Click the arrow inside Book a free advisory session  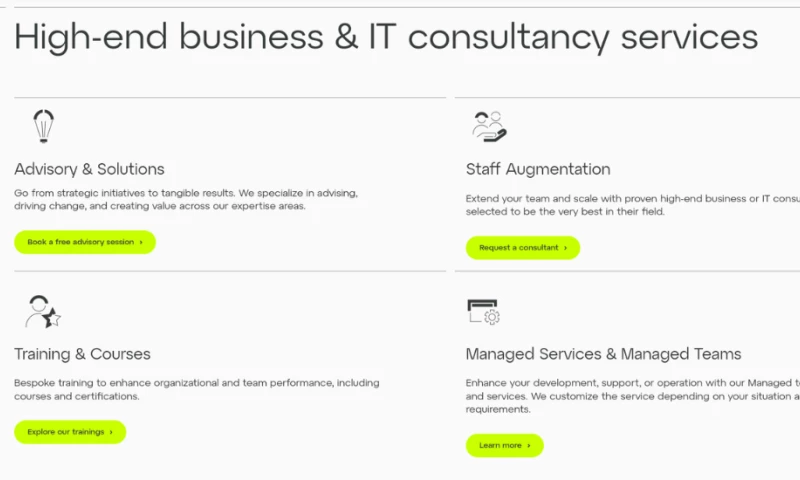coord(141,242)
